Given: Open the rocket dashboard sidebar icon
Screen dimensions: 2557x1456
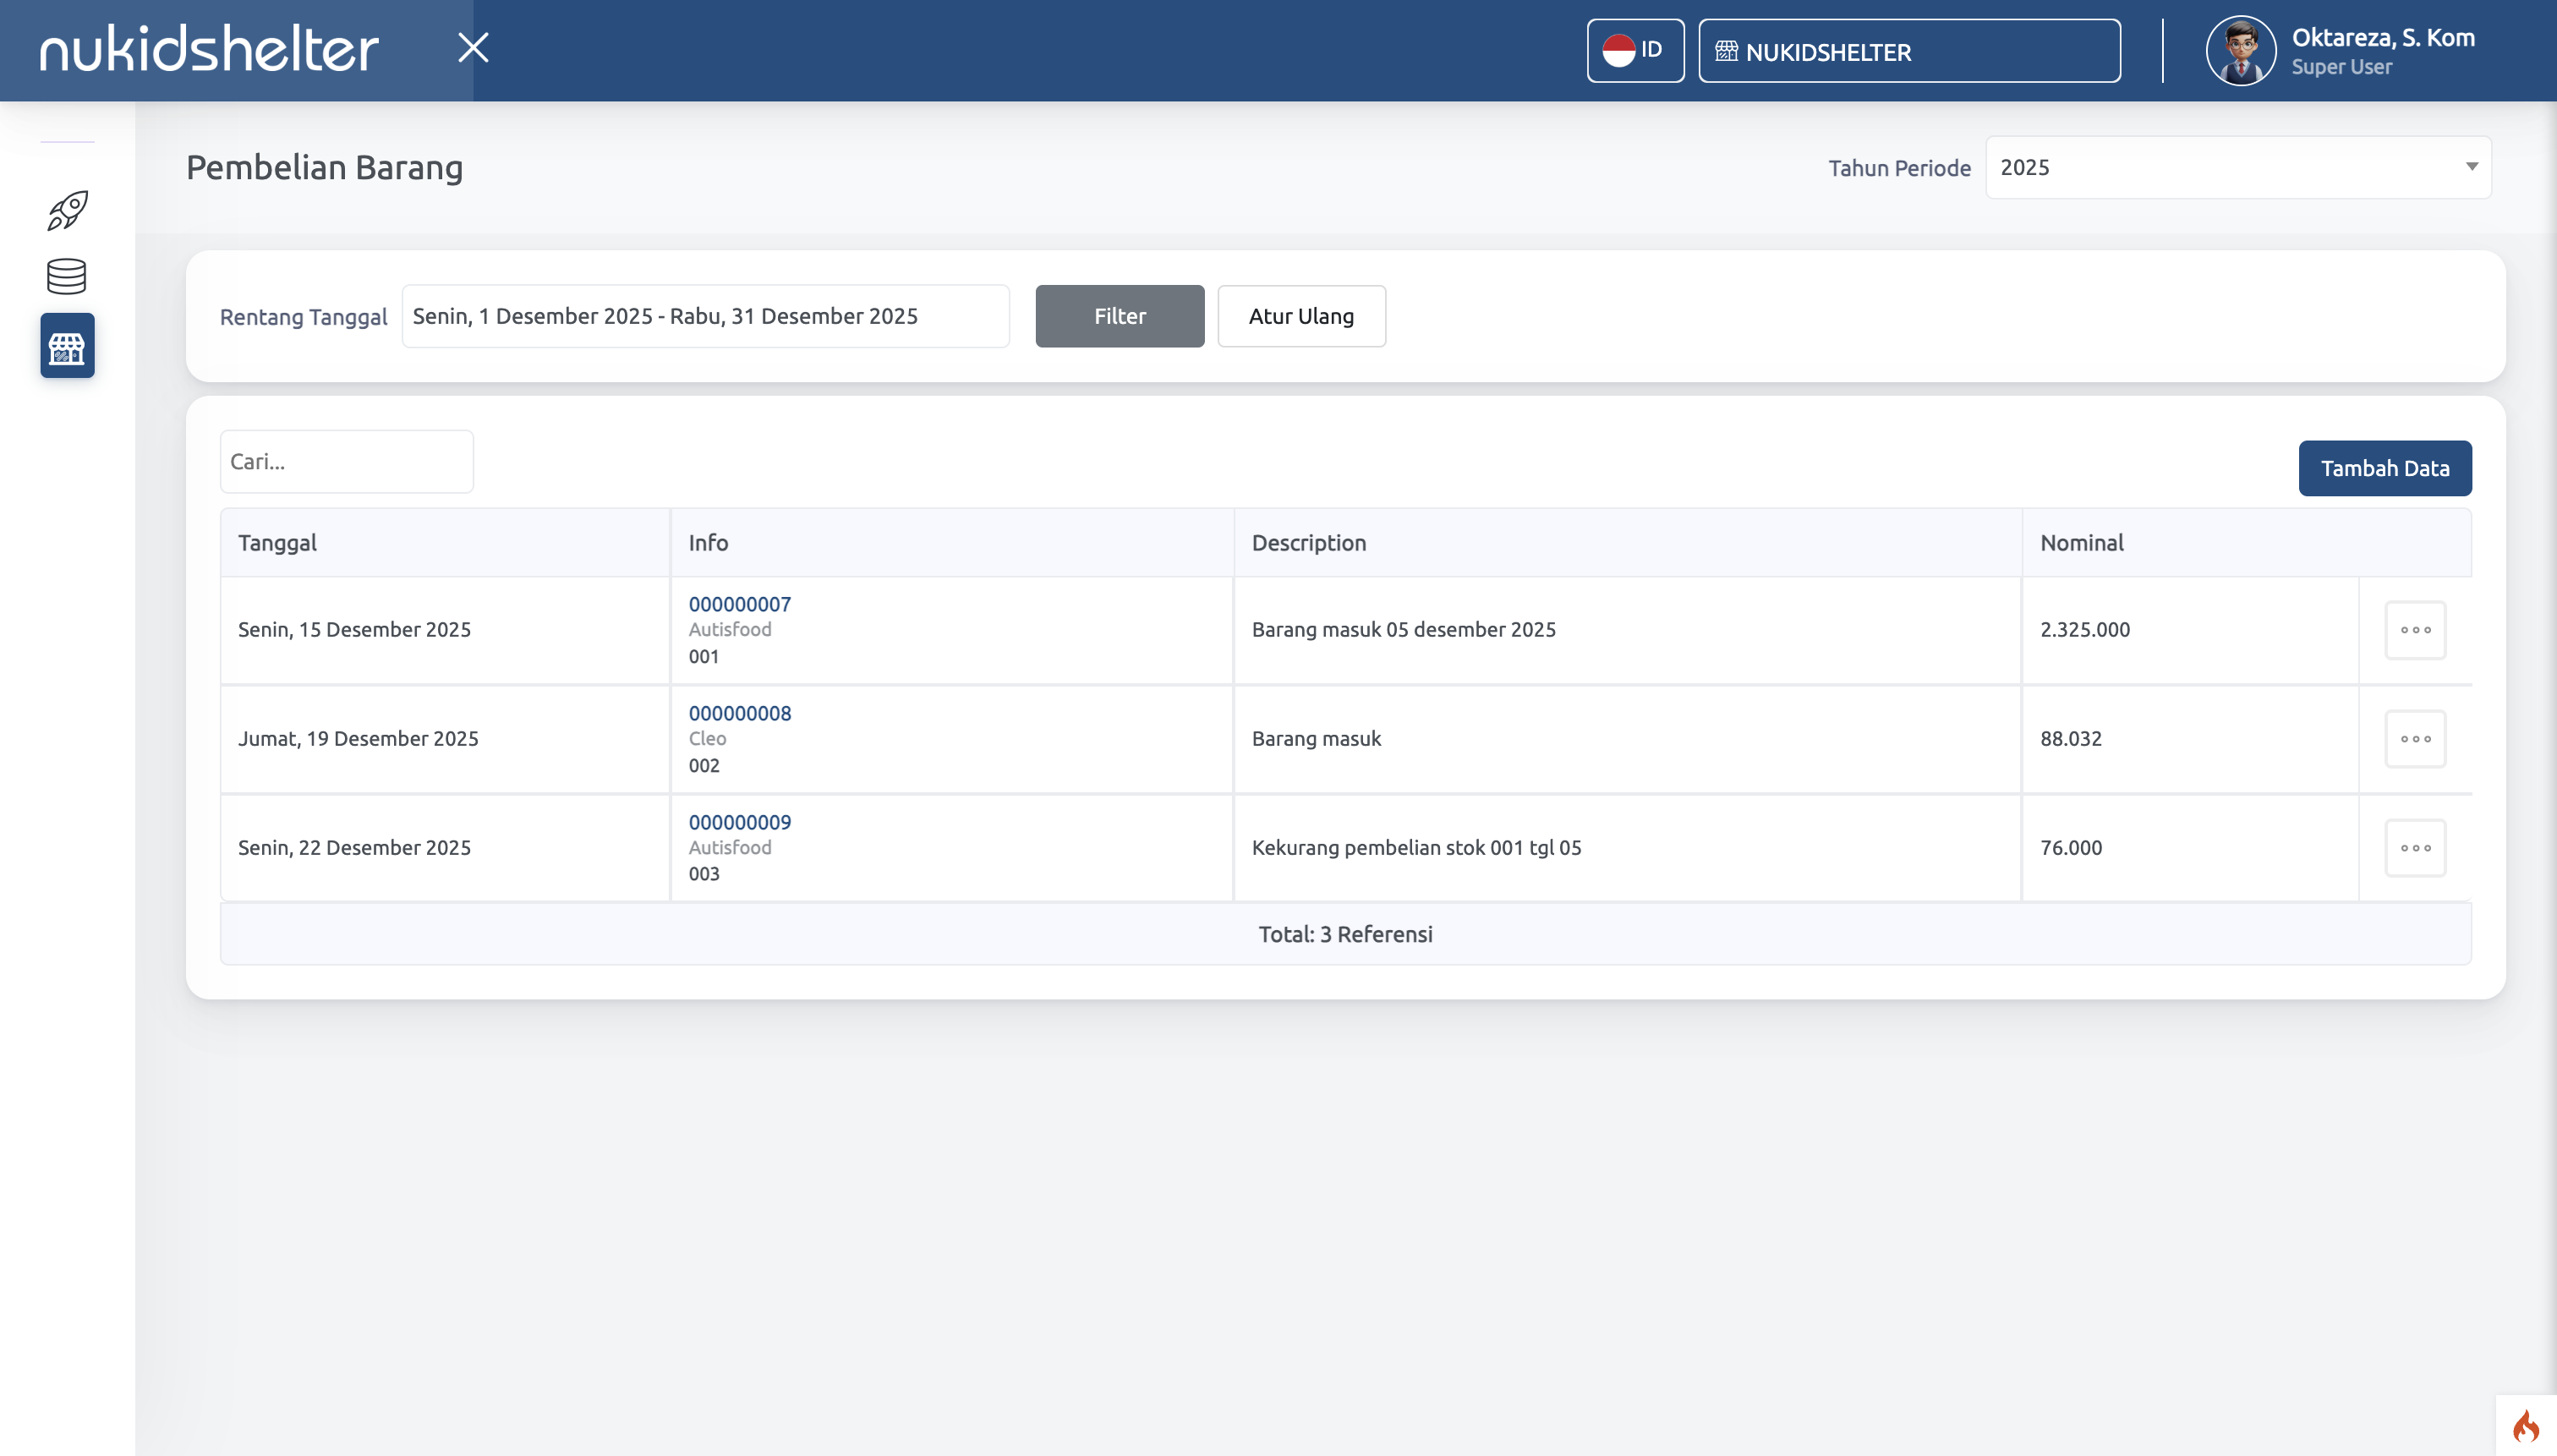Looking at the screenshot, I should (x=67, y=210).
